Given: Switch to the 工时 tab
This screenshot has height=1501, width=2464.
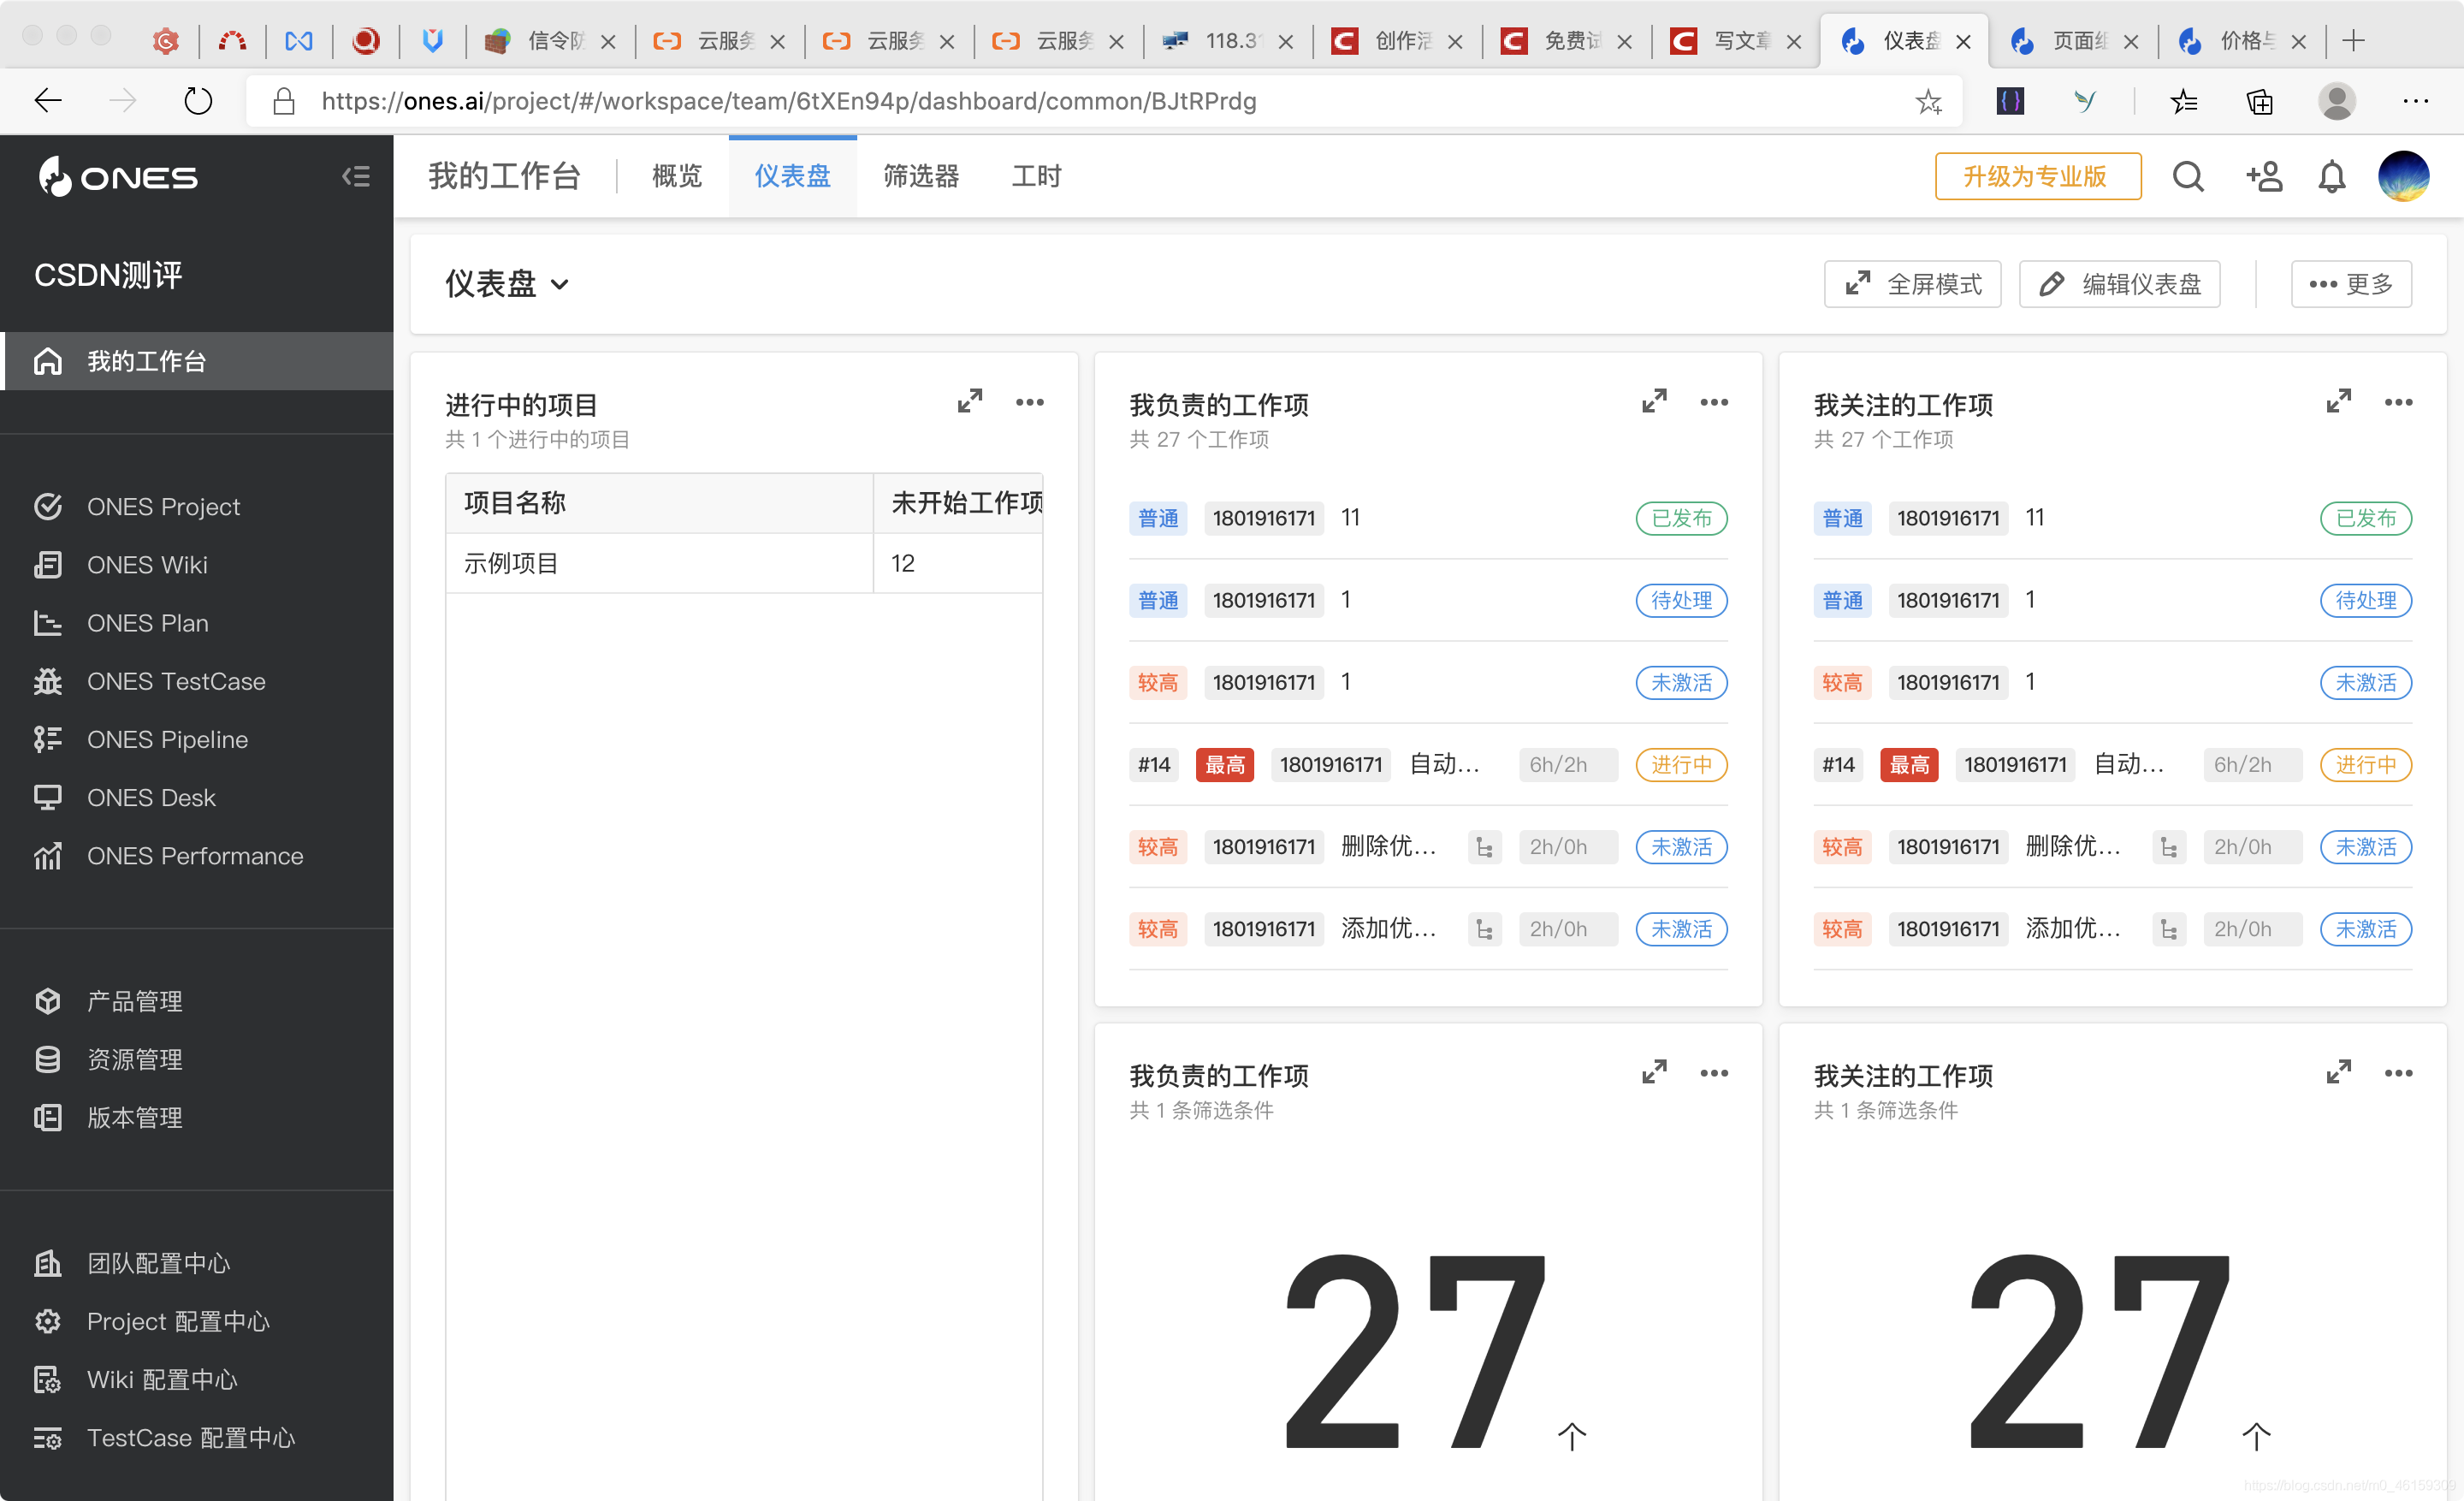Looking at the screenshot, I should [x=1036, y=176].
